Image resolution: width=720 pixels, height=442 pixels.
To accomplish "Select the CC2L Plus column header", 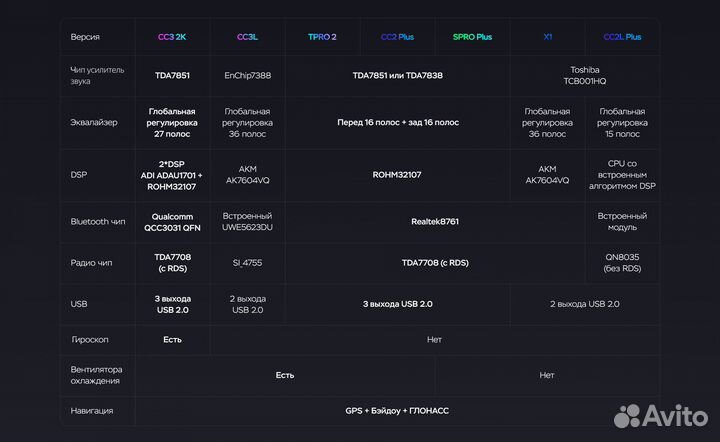I will tap(622, 37).
